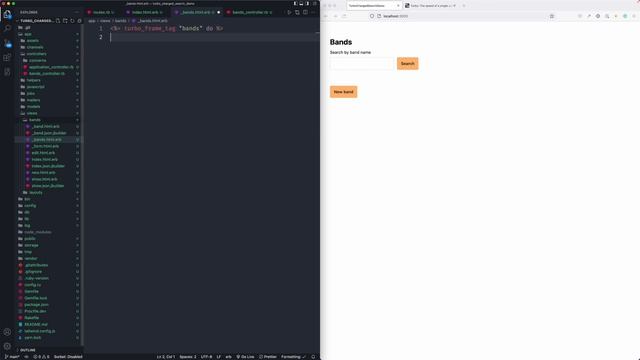This screenshot has width=640, height=360.
Task: Click the New Folder icon in the Explorer header
Action: click(65, 20)
